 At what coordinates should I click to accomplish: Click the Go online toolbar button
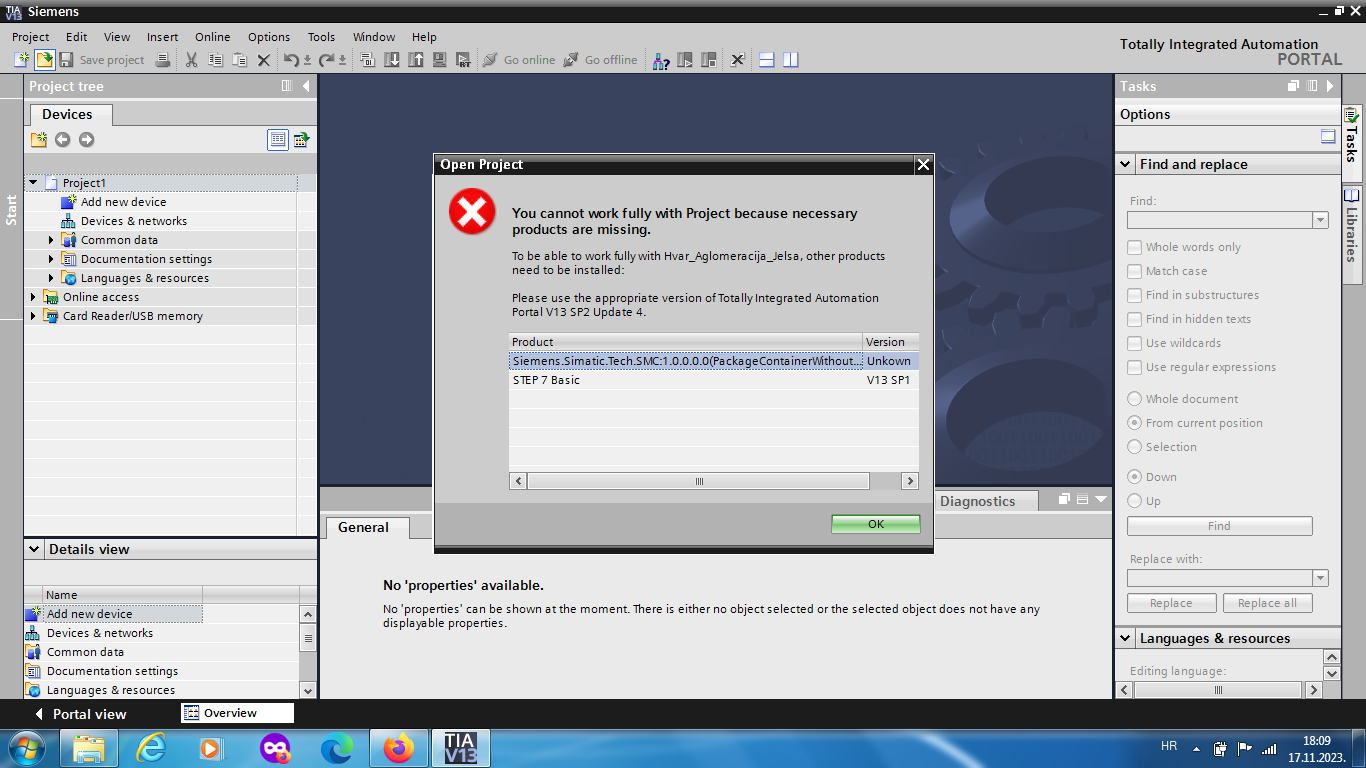click(519, 60)
